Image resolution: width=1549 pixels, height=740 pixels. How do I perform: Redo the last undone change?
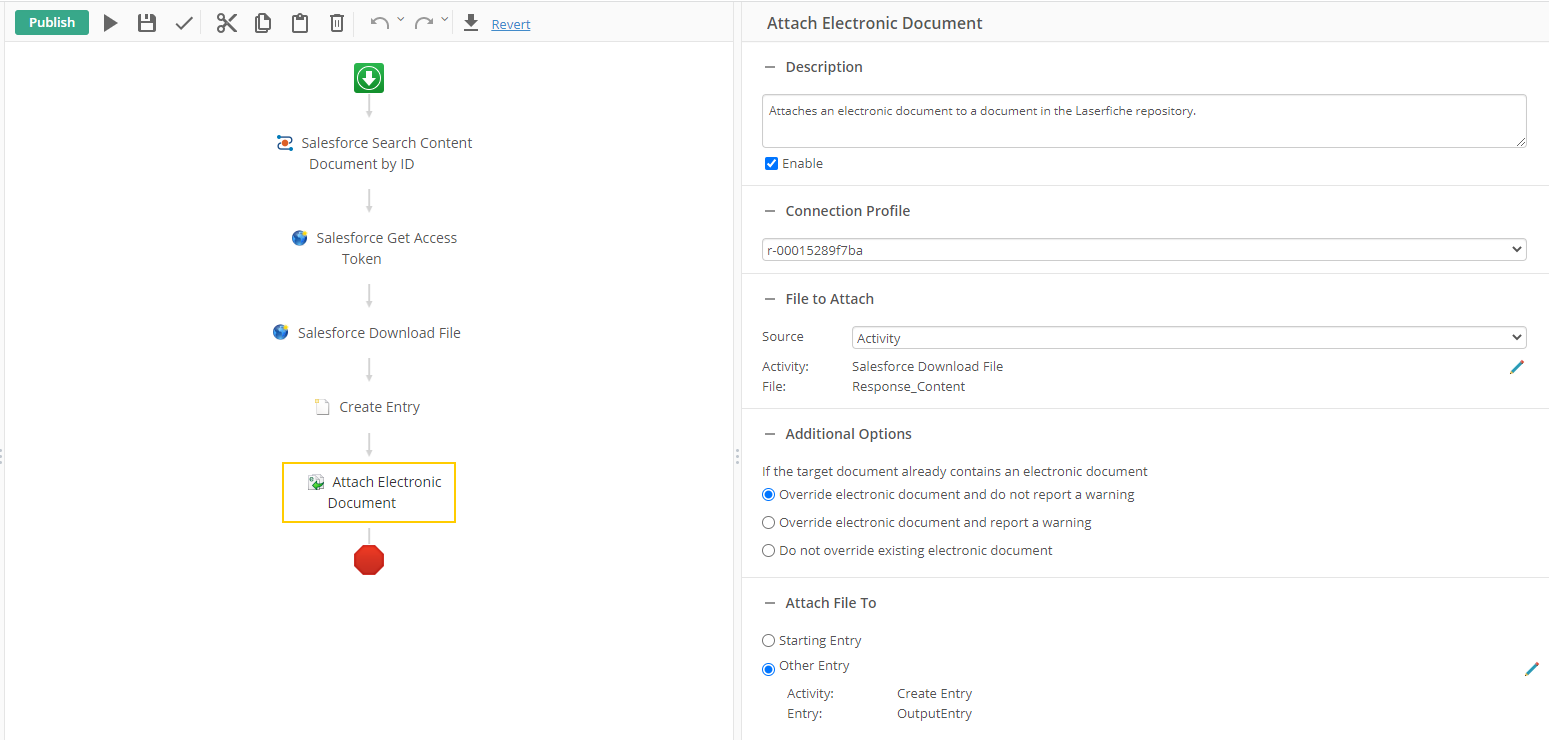pyautogui.click(x=424, y=23)
